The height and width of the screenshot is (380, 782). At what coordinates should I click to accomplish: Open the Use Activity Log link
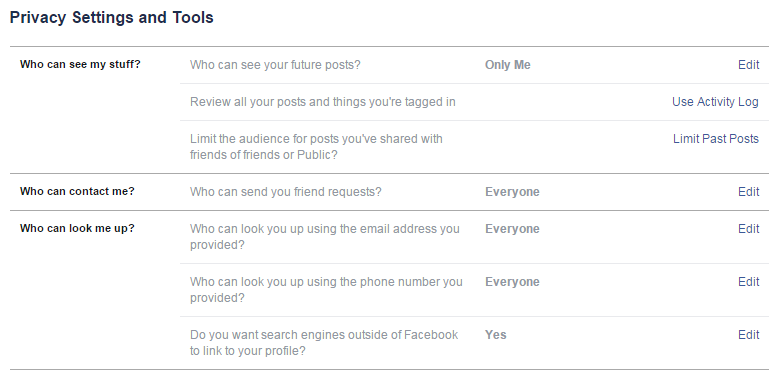(715, 102)
